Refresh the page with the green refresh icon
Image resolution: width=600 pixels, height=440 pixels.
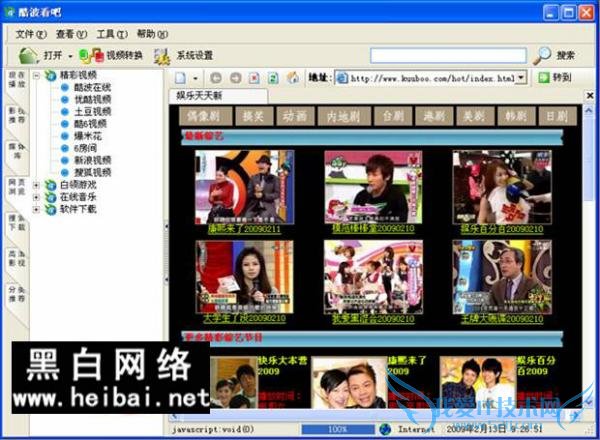point(273,78)
